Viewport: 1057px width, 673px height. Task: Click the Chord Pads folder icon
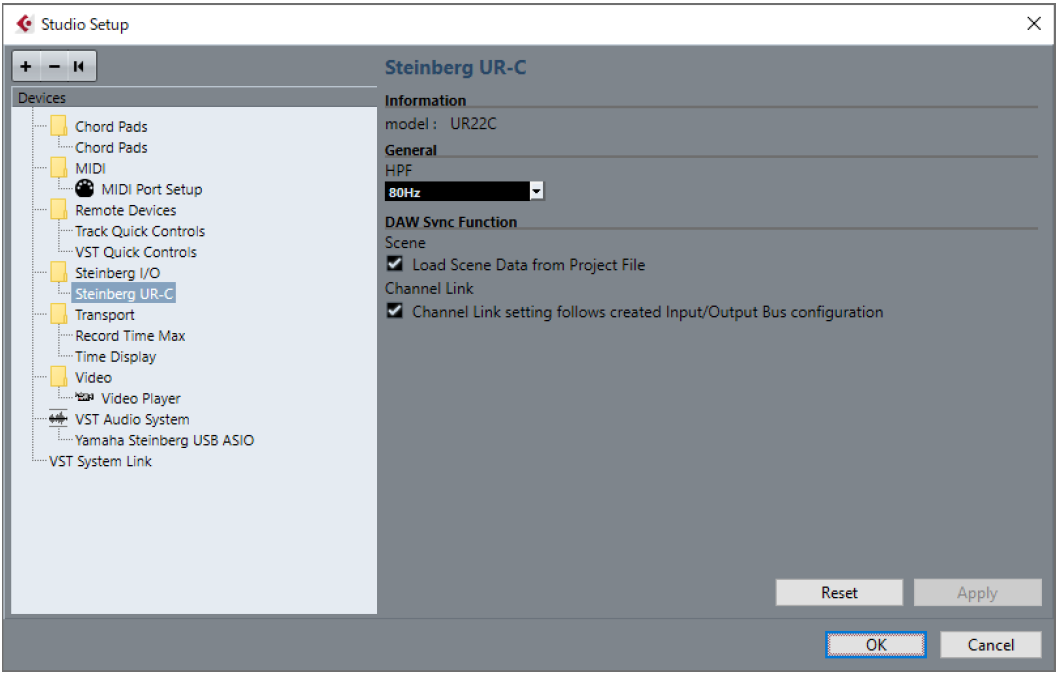(x=58, y=127)
